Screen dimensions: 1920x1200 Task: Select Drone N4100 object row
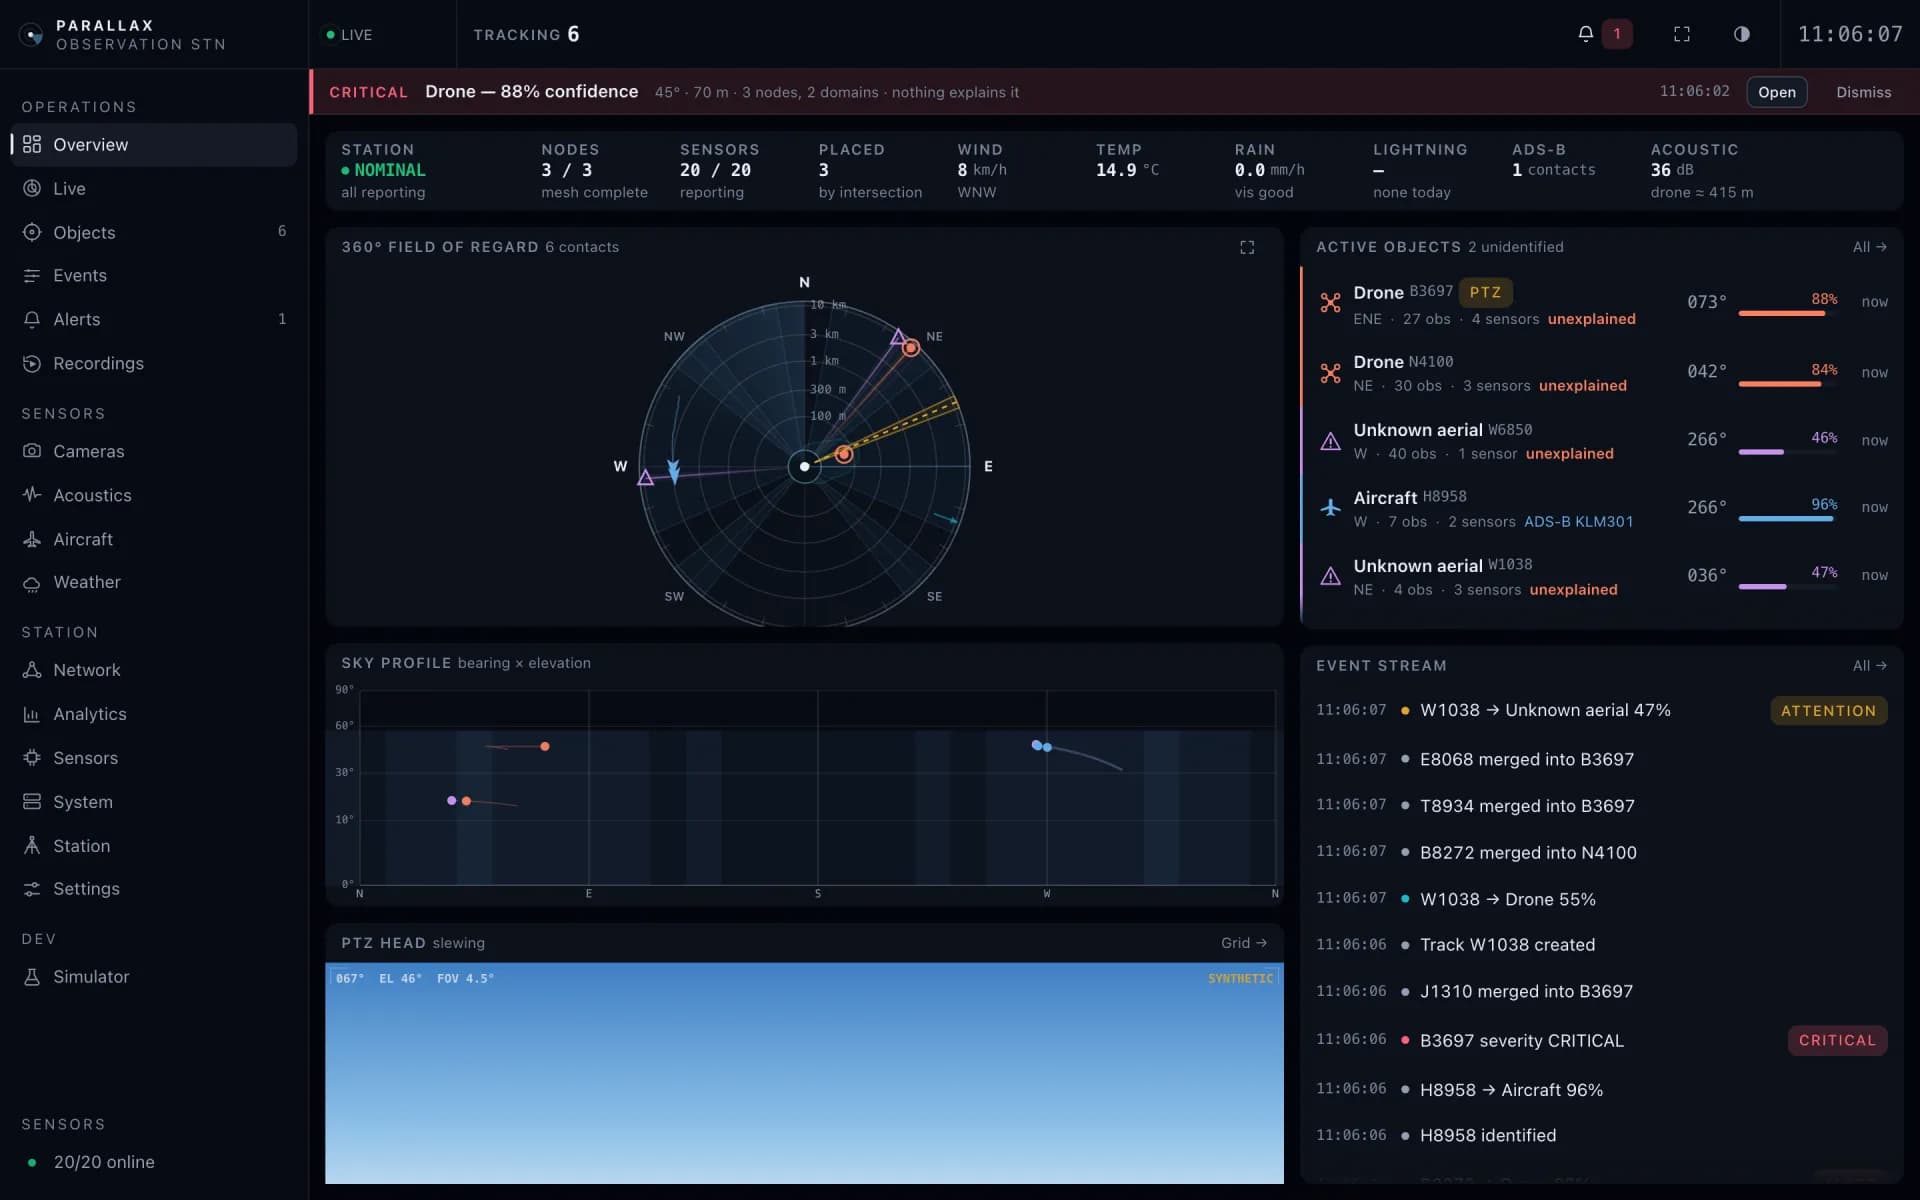1601,372
